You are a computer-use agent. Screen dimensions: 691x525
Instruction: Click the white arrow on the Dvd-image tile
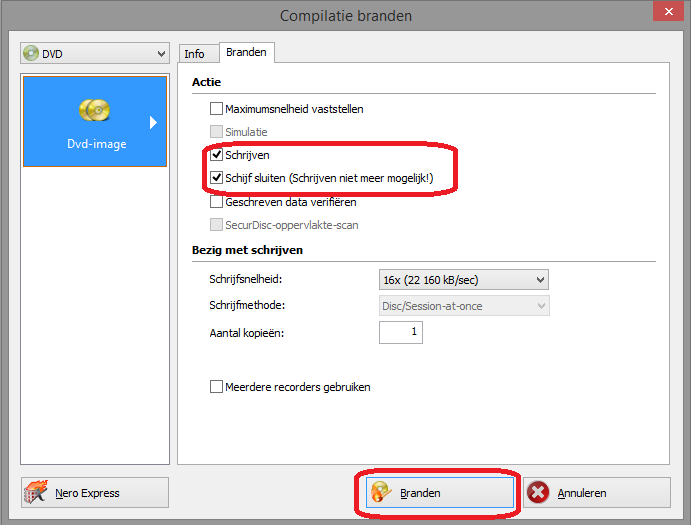click(x=153, y=122)
